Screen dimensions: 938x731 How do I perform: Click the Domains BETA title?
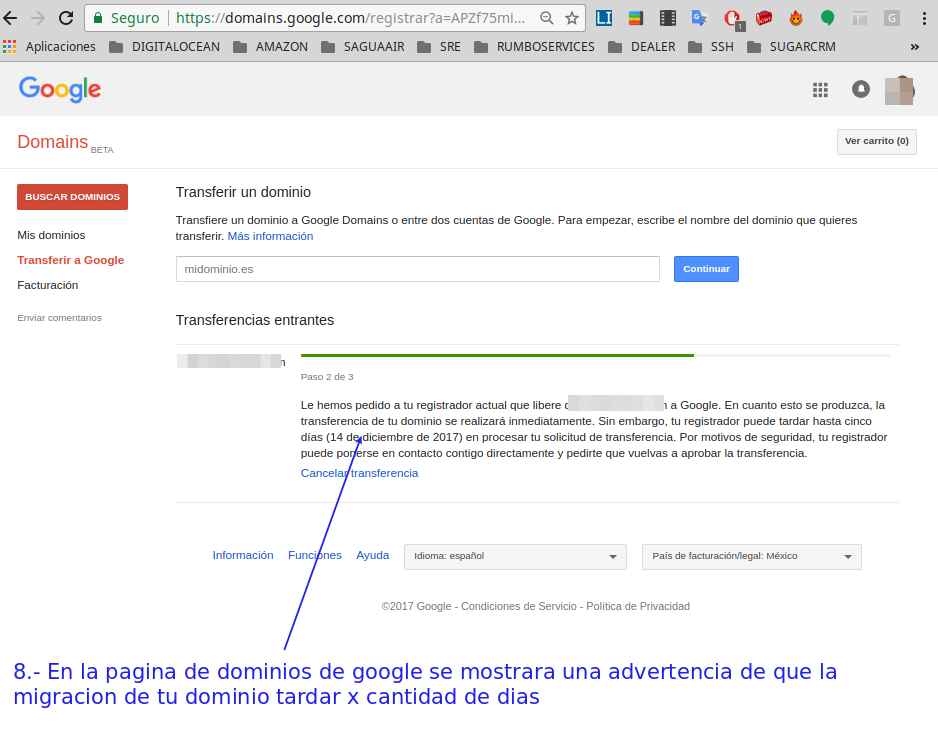point(65,142)
